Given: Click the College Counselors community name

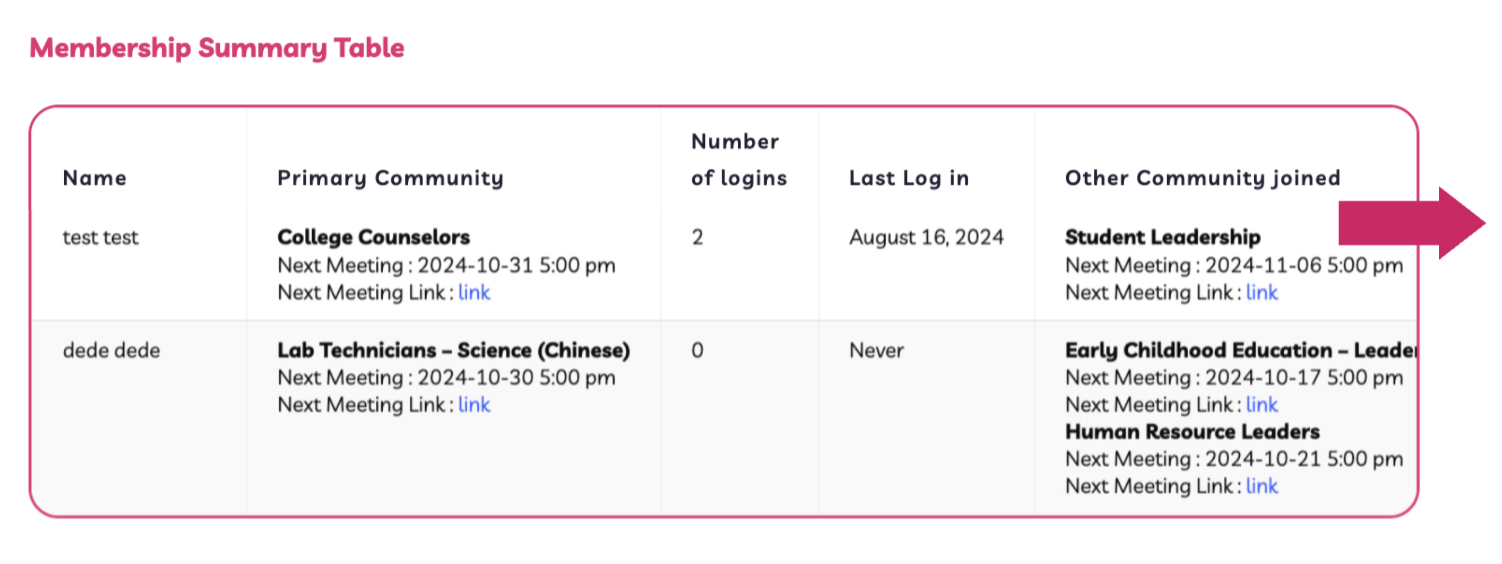Looking at the screenshot, I should pyautogui.click(x=374, y=238).
